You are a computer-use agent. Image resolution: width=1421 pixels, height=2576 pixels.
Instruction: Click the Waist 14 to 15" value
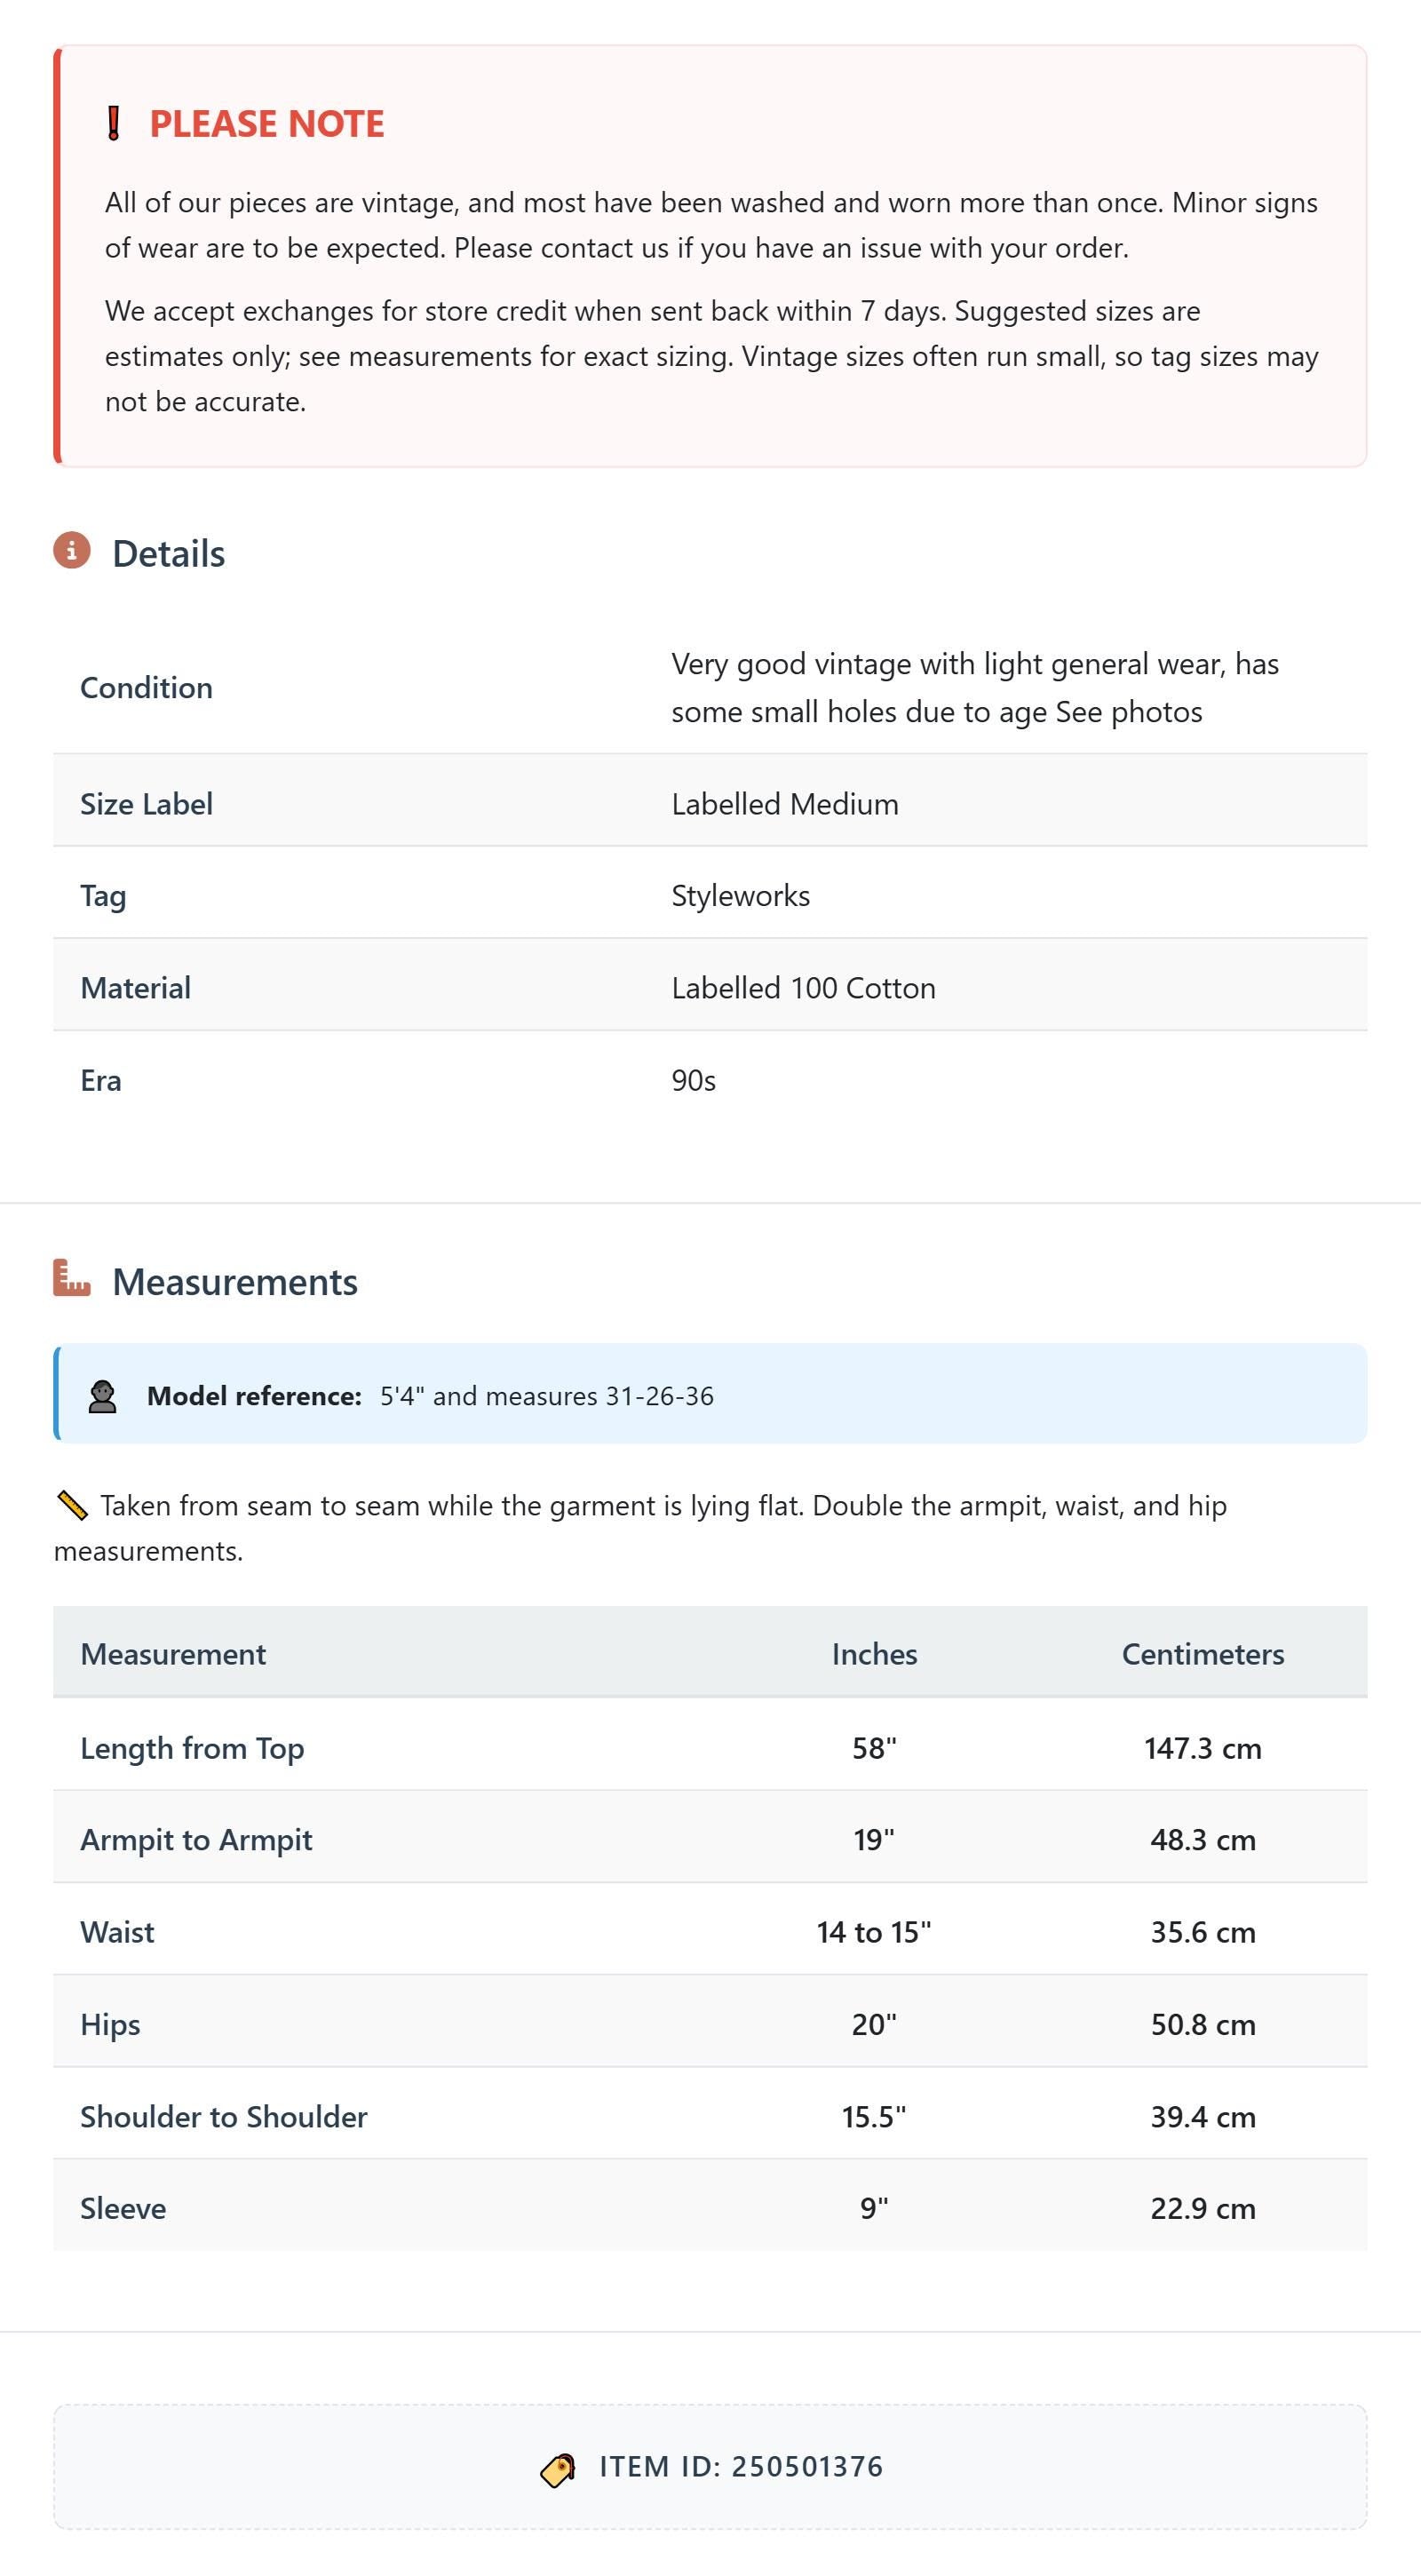point(874,1932)
